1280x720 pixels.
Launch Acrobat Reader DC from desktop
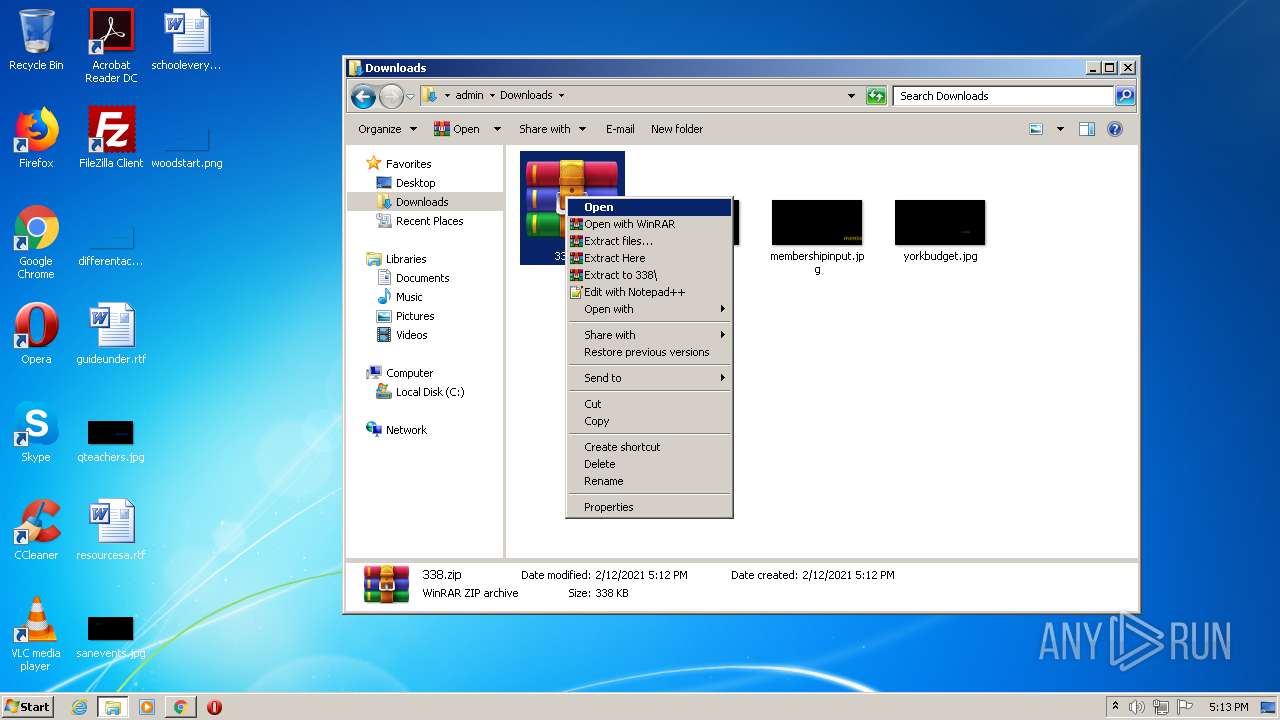coord(111,46)
